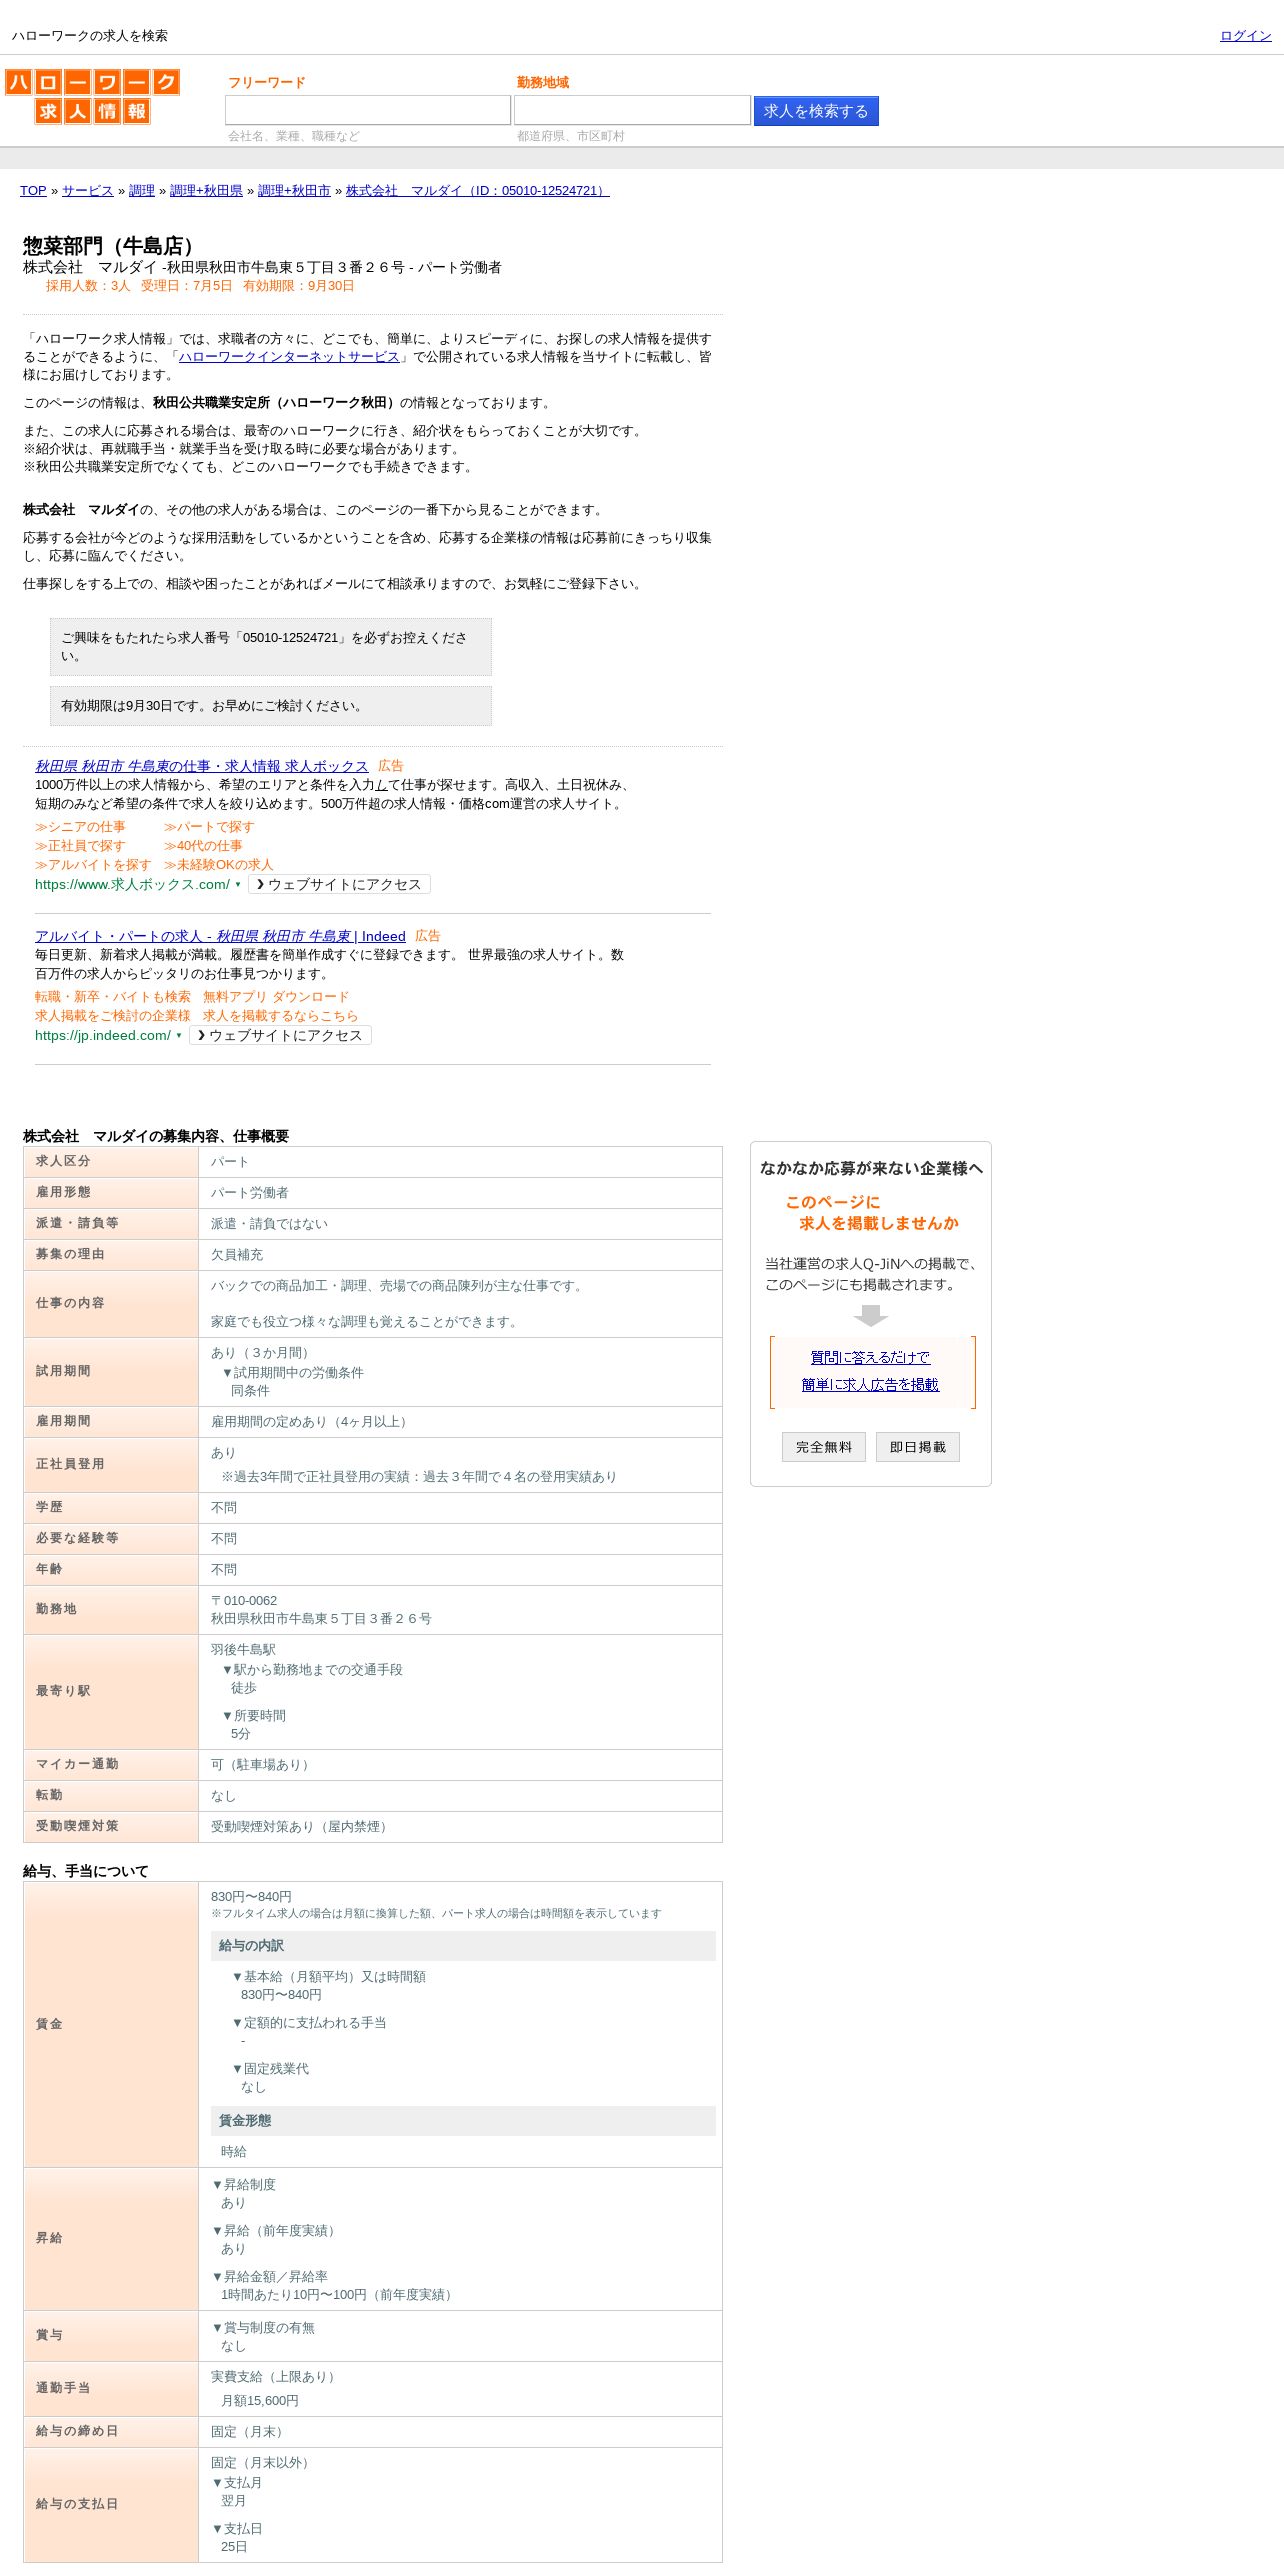This screenshot has width=1284, height=2568.
Task: Select なかなか応募が来ない企業様へ heading
Action: pos(871,1168)
